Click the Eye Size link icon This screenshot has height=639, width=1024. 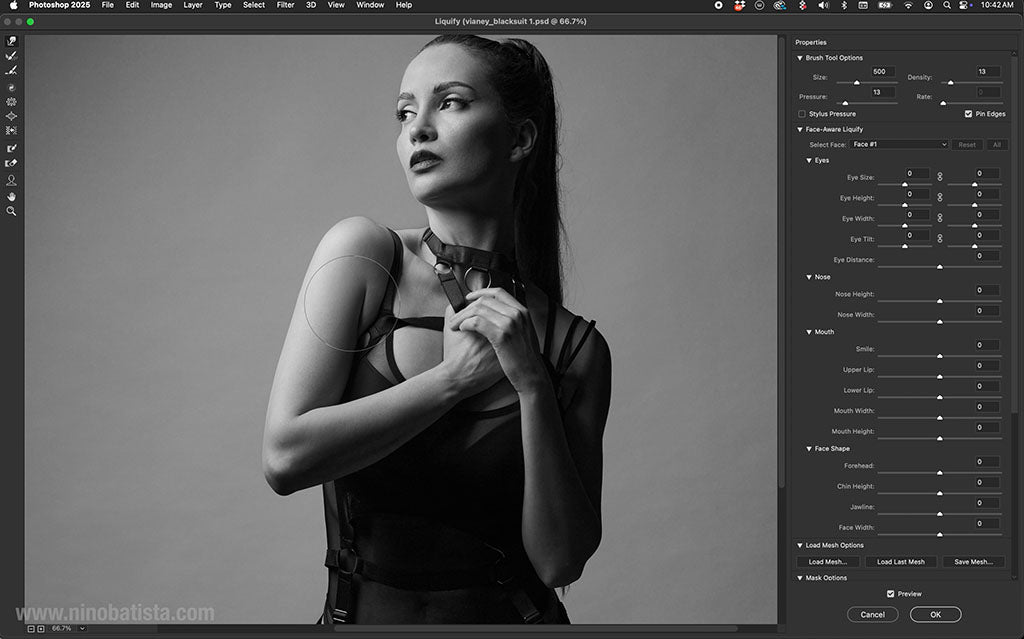(x=939, y=176)
